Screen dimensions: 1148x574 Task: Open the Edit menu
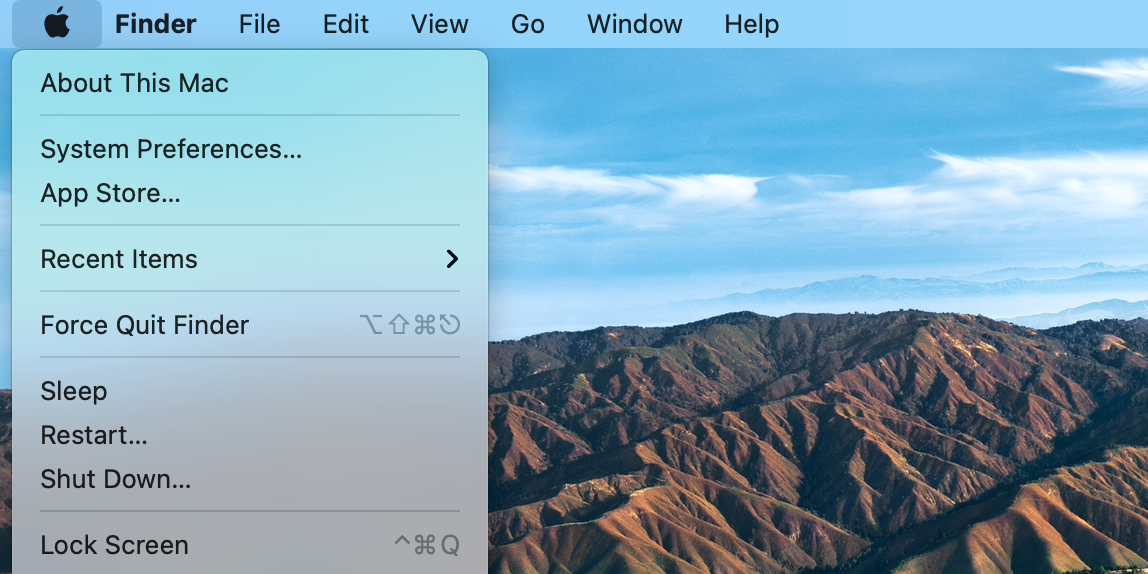346,24
